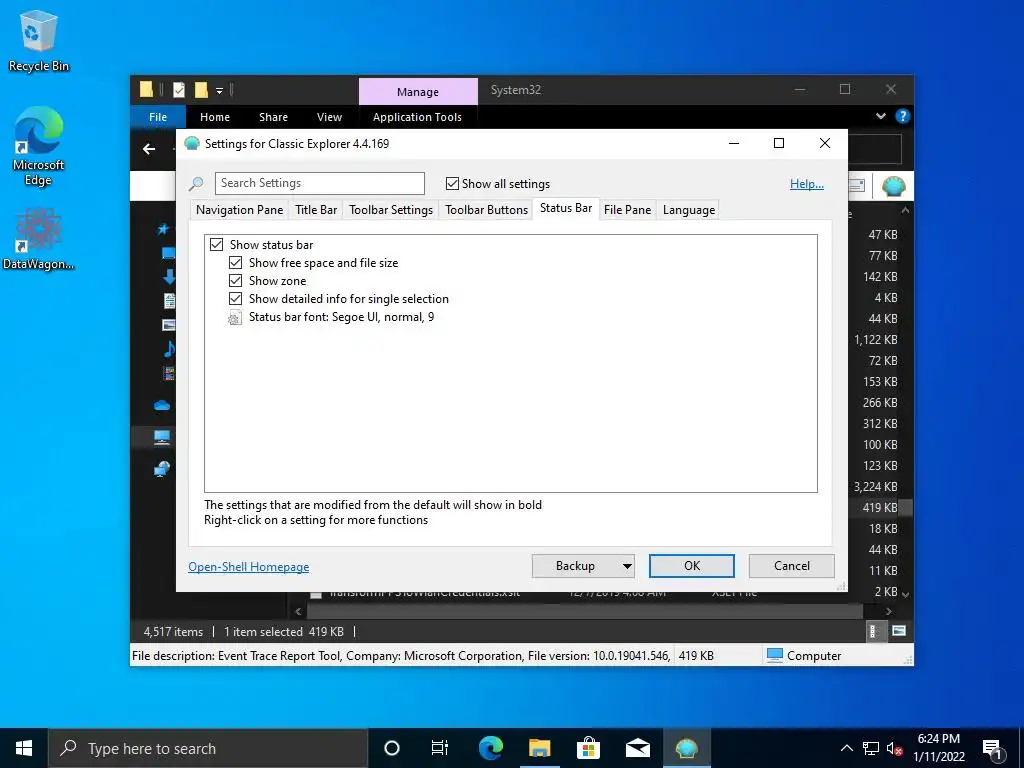Open the Recycle Bin desktop icon
The width and height of the screenshot is (1024, 768).
[39, 40]
